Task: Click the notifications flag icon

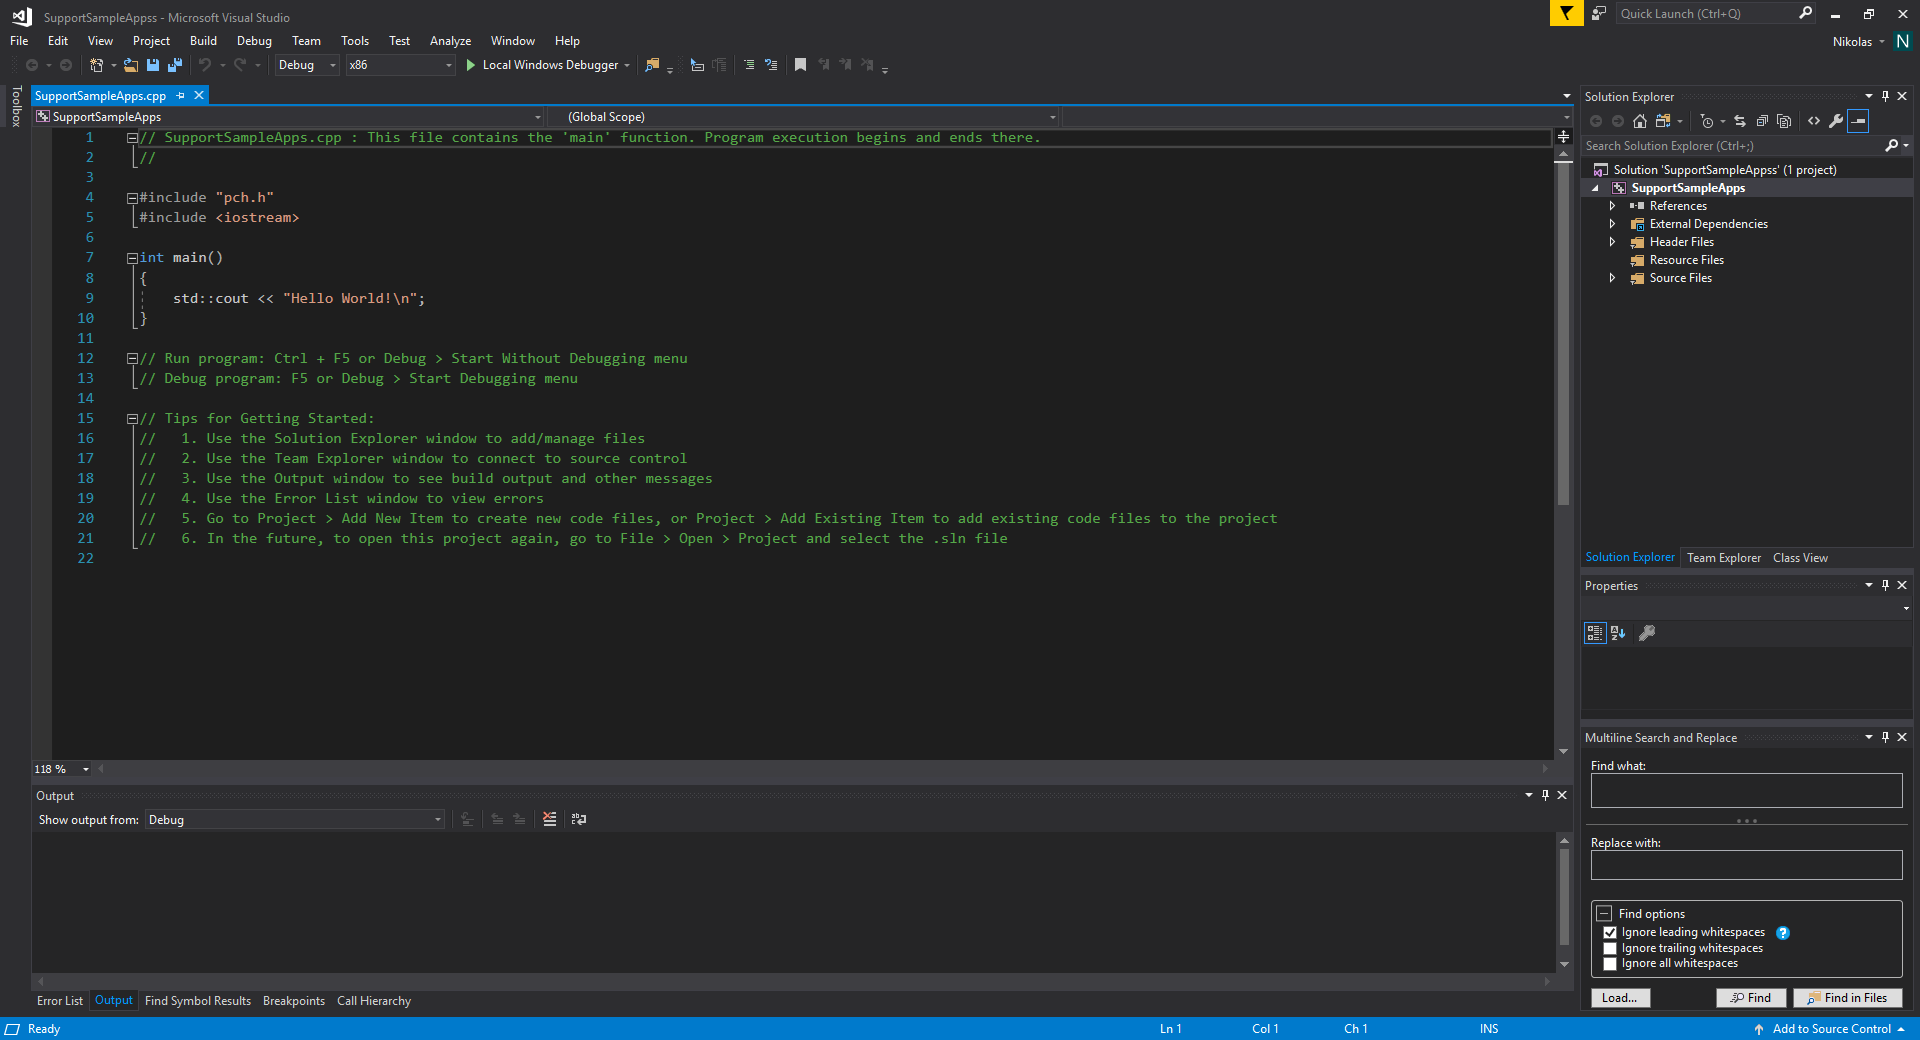Action: (1566, 13)
